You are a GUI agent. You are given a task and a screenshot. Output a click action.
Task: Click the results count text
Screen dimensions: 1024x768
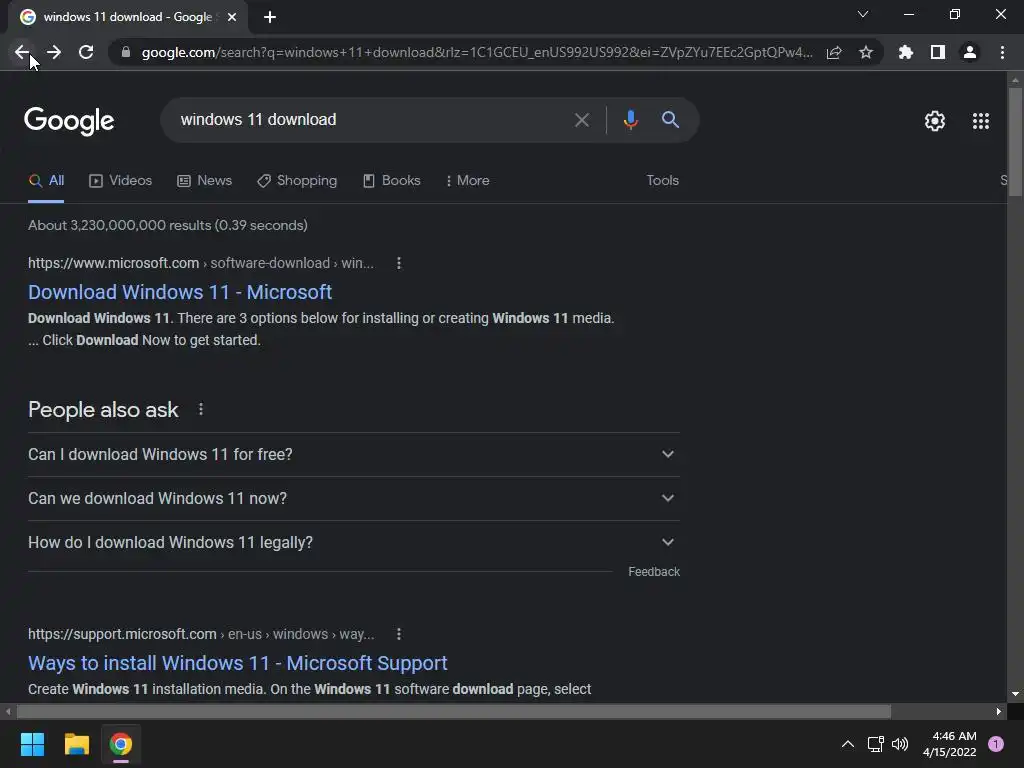pos(168,225)
